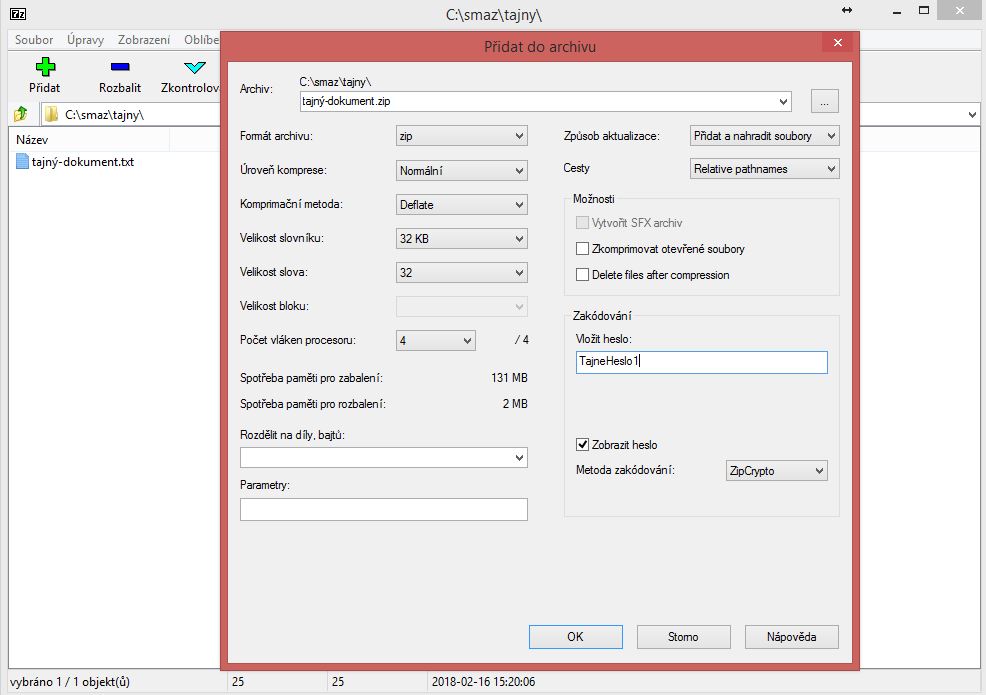Screen dimensions: 986x695
Task: Select the tajný-dokument.txt file
Action: [x=82, y=162]
